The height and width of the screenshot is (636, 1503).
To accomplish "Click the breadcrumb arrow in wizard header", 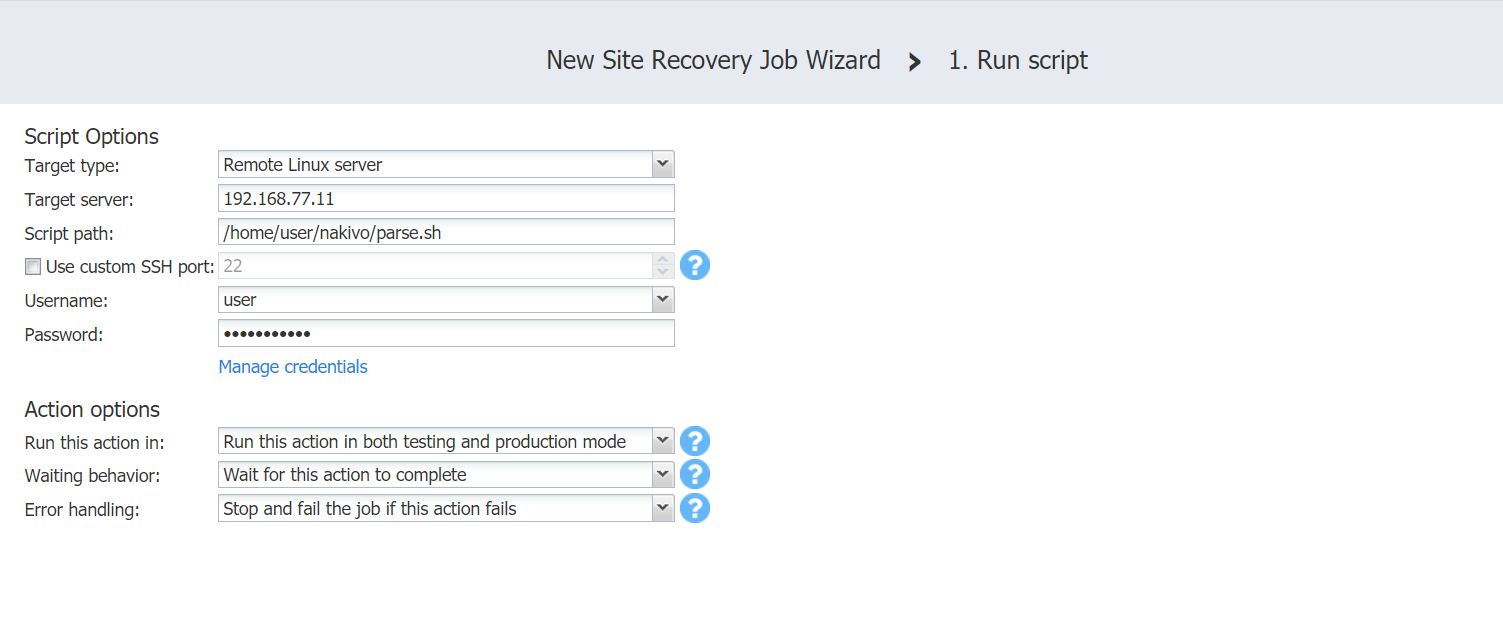I will [x=914, y=62].
